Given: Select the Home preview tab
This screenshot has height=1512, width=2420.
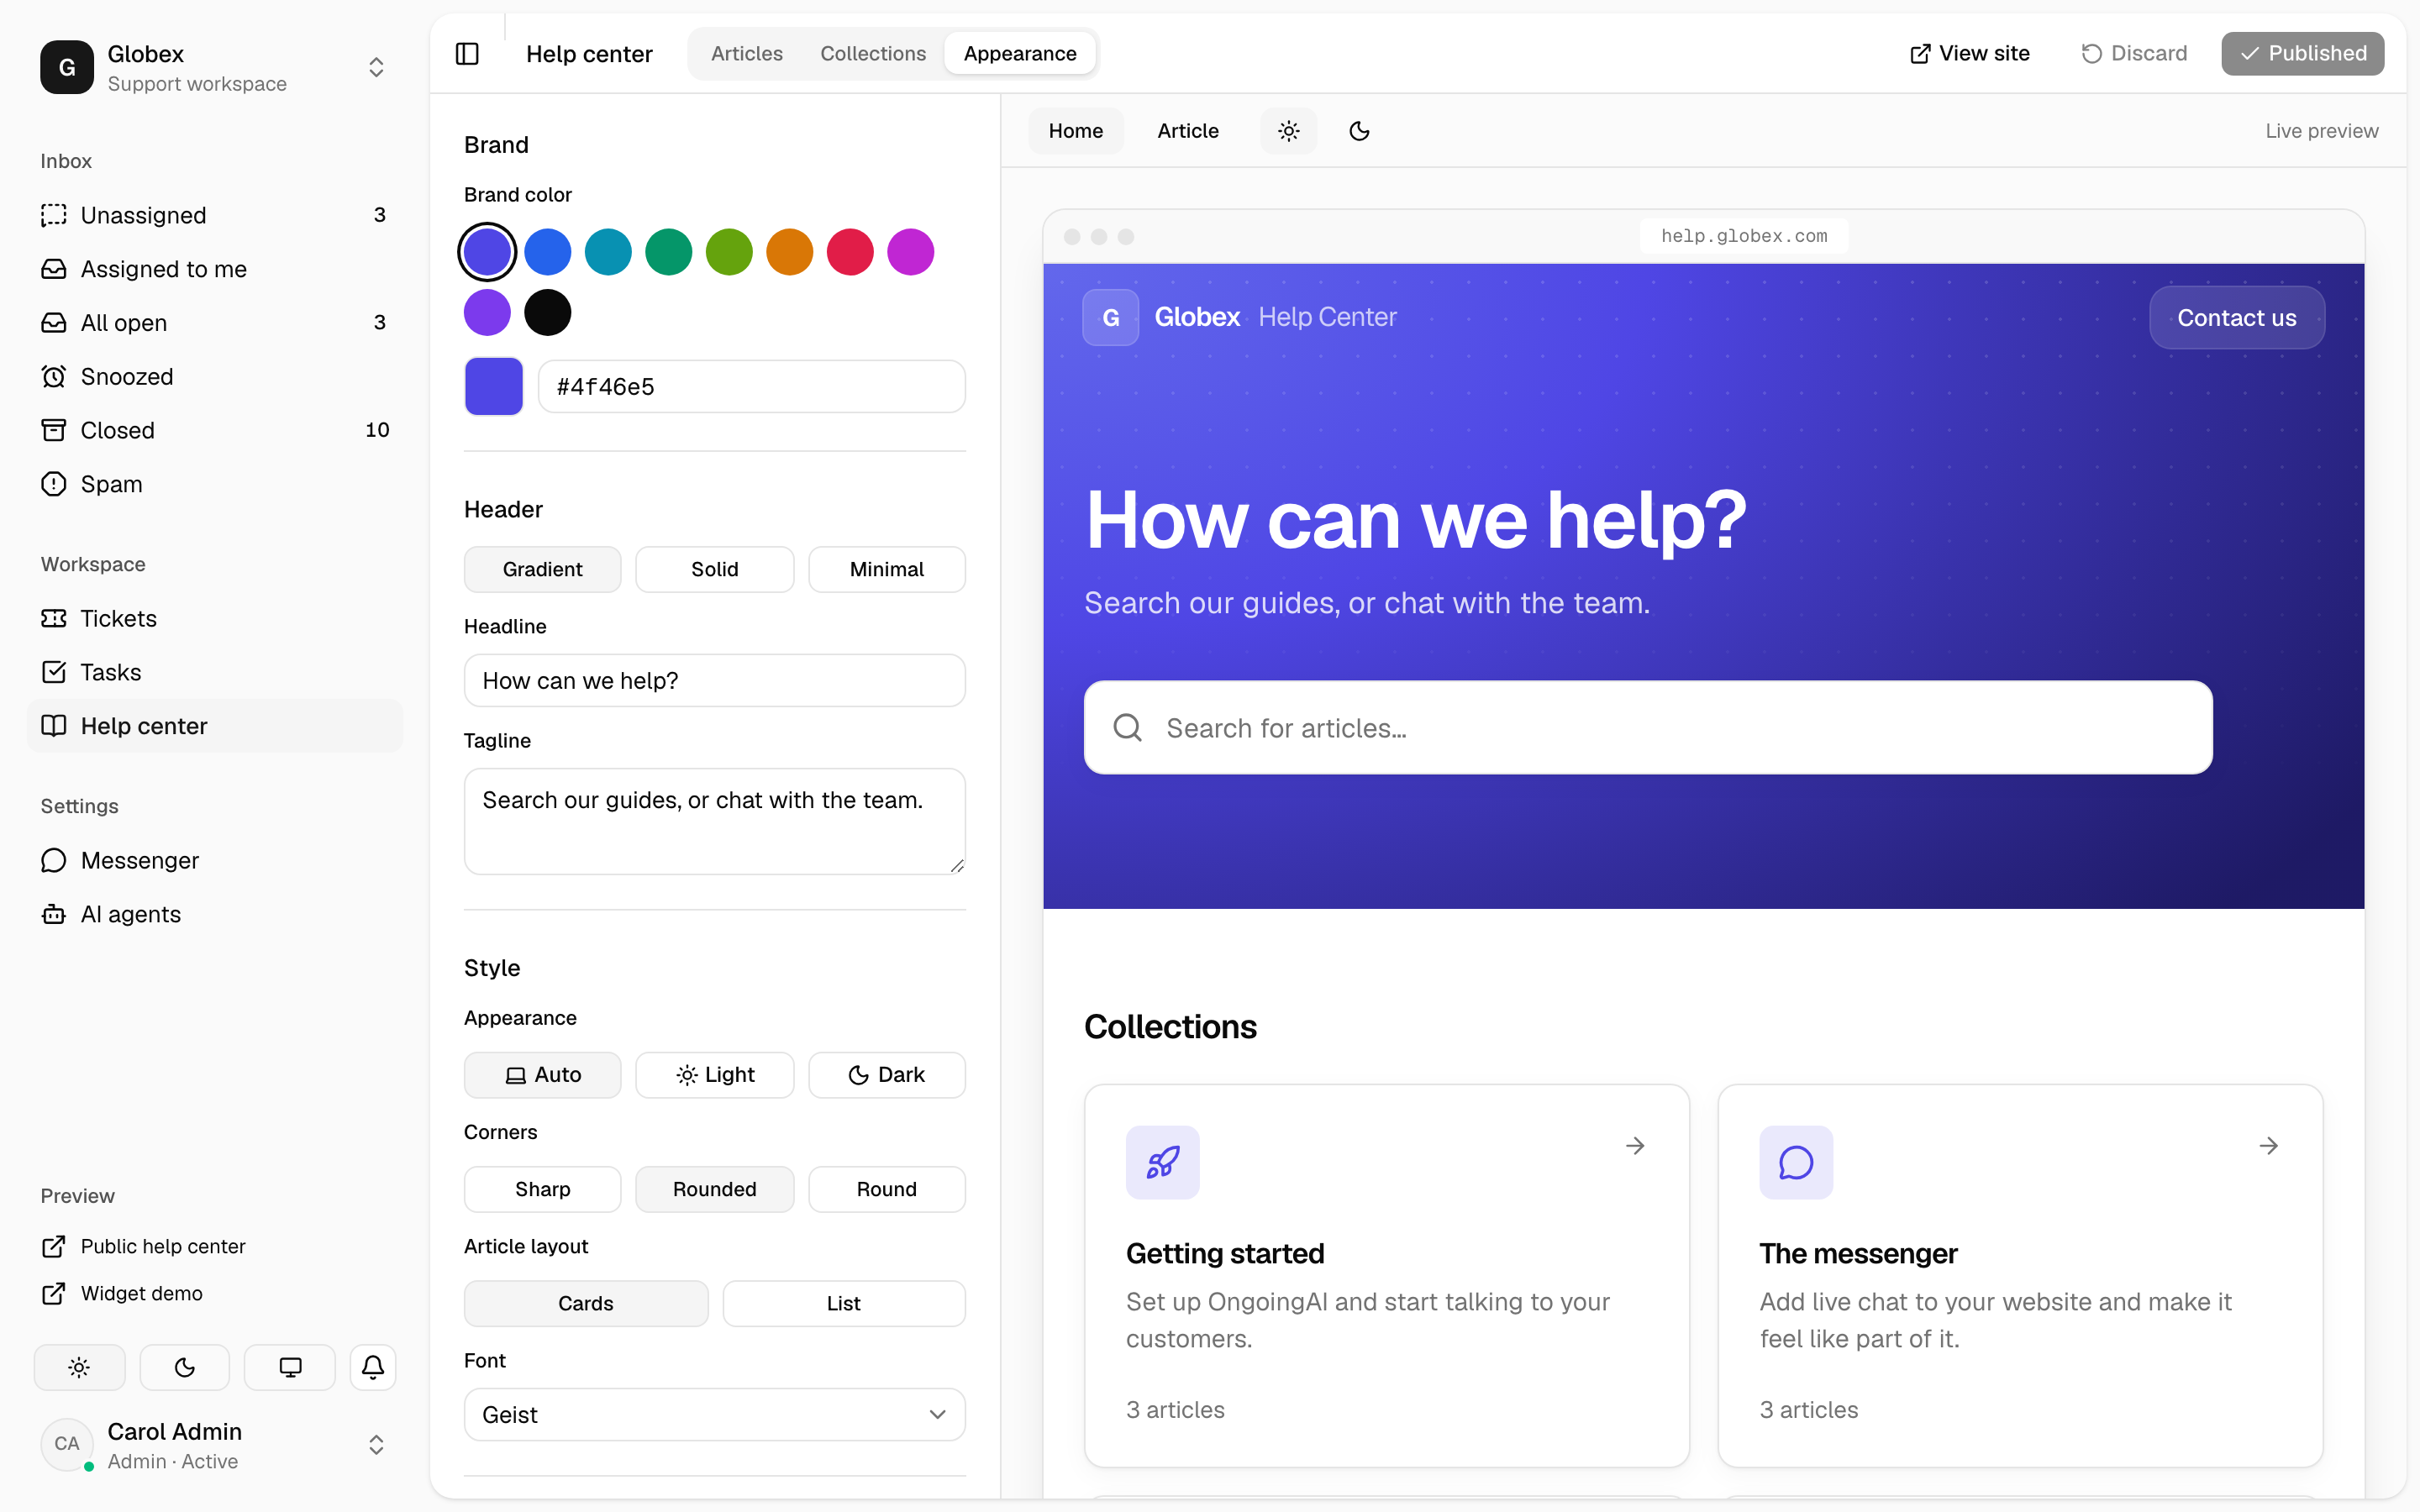Looking at the screenshot, I should (x=1075, y=131).
